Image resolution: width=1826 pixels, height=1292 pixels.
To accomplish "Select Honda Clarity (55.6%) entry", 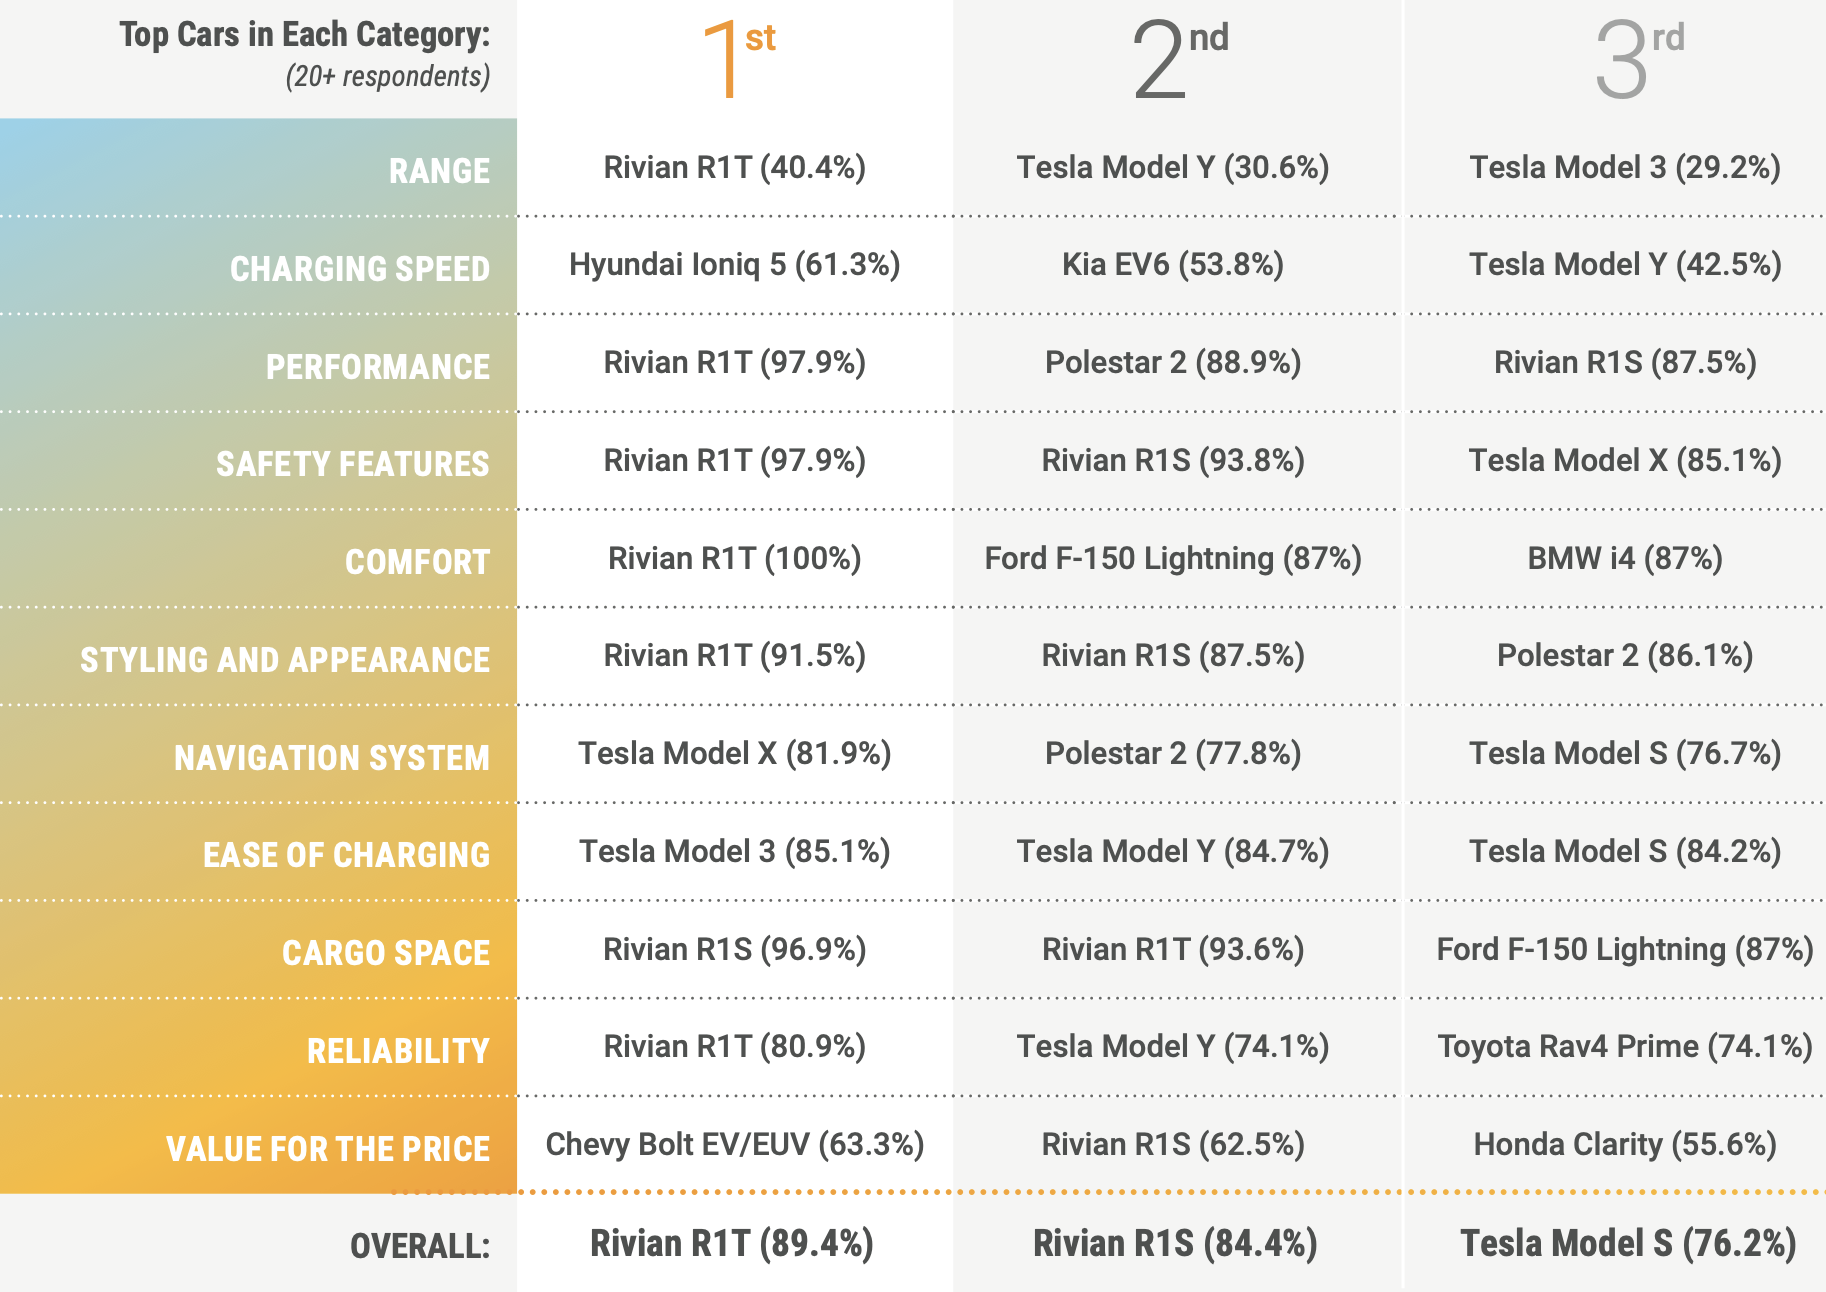I will [1625, 1144].
